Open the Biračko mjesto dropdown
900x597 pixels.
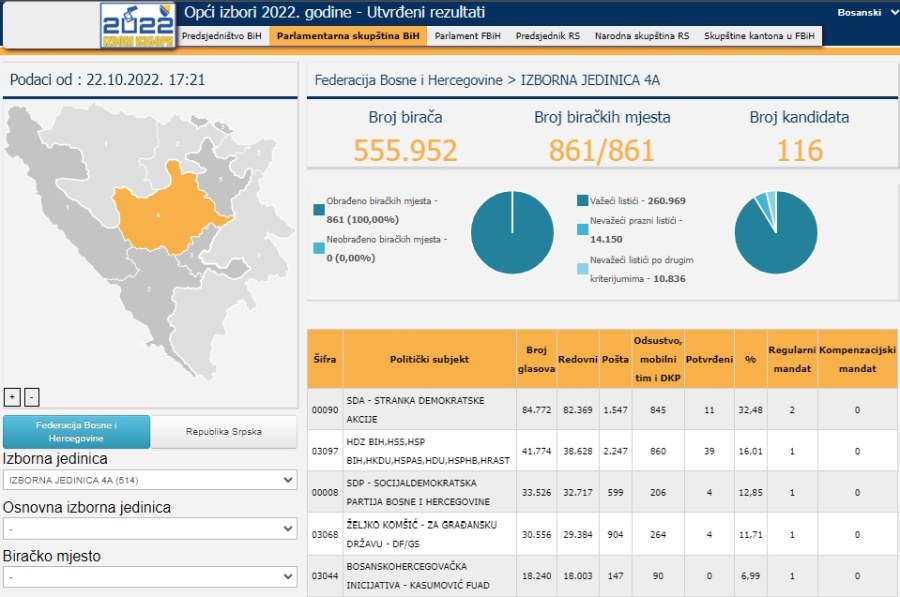click(x=150, y=577)
